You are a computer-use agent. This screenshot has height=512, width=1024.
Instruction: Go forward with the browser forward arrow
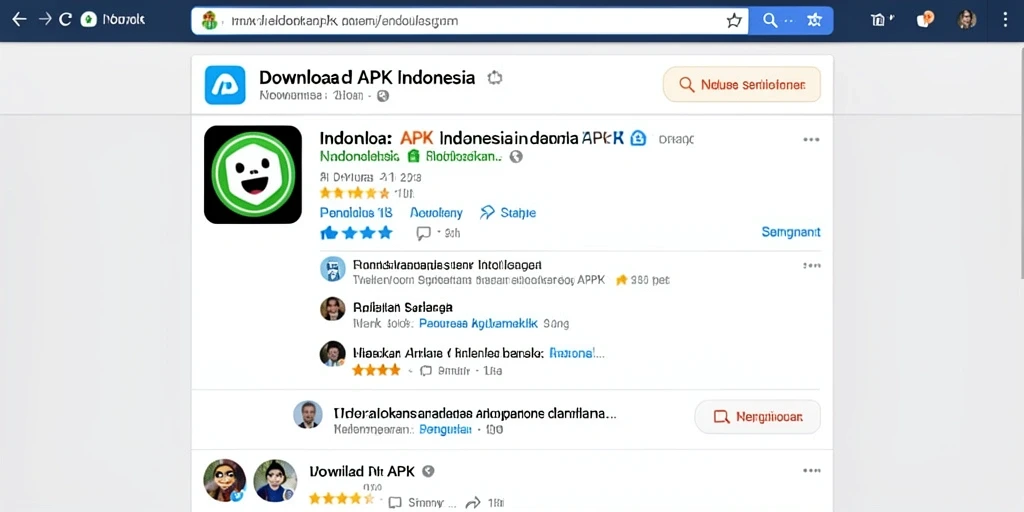44,20
